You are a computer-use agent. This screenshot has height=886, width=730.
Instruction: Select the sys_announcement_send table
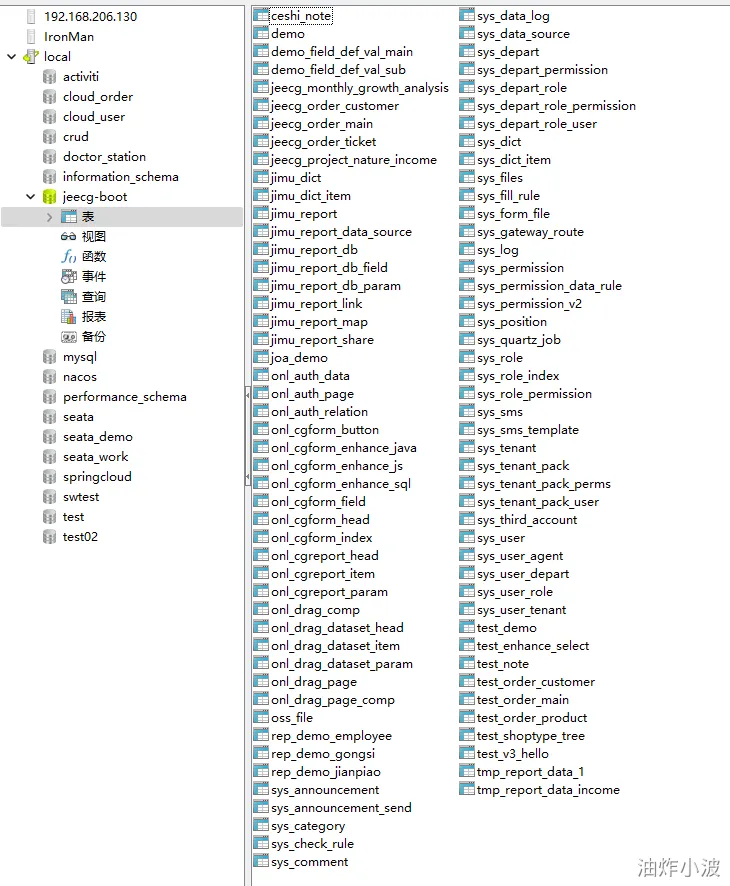pyautogui.click(x=341, y=808)
